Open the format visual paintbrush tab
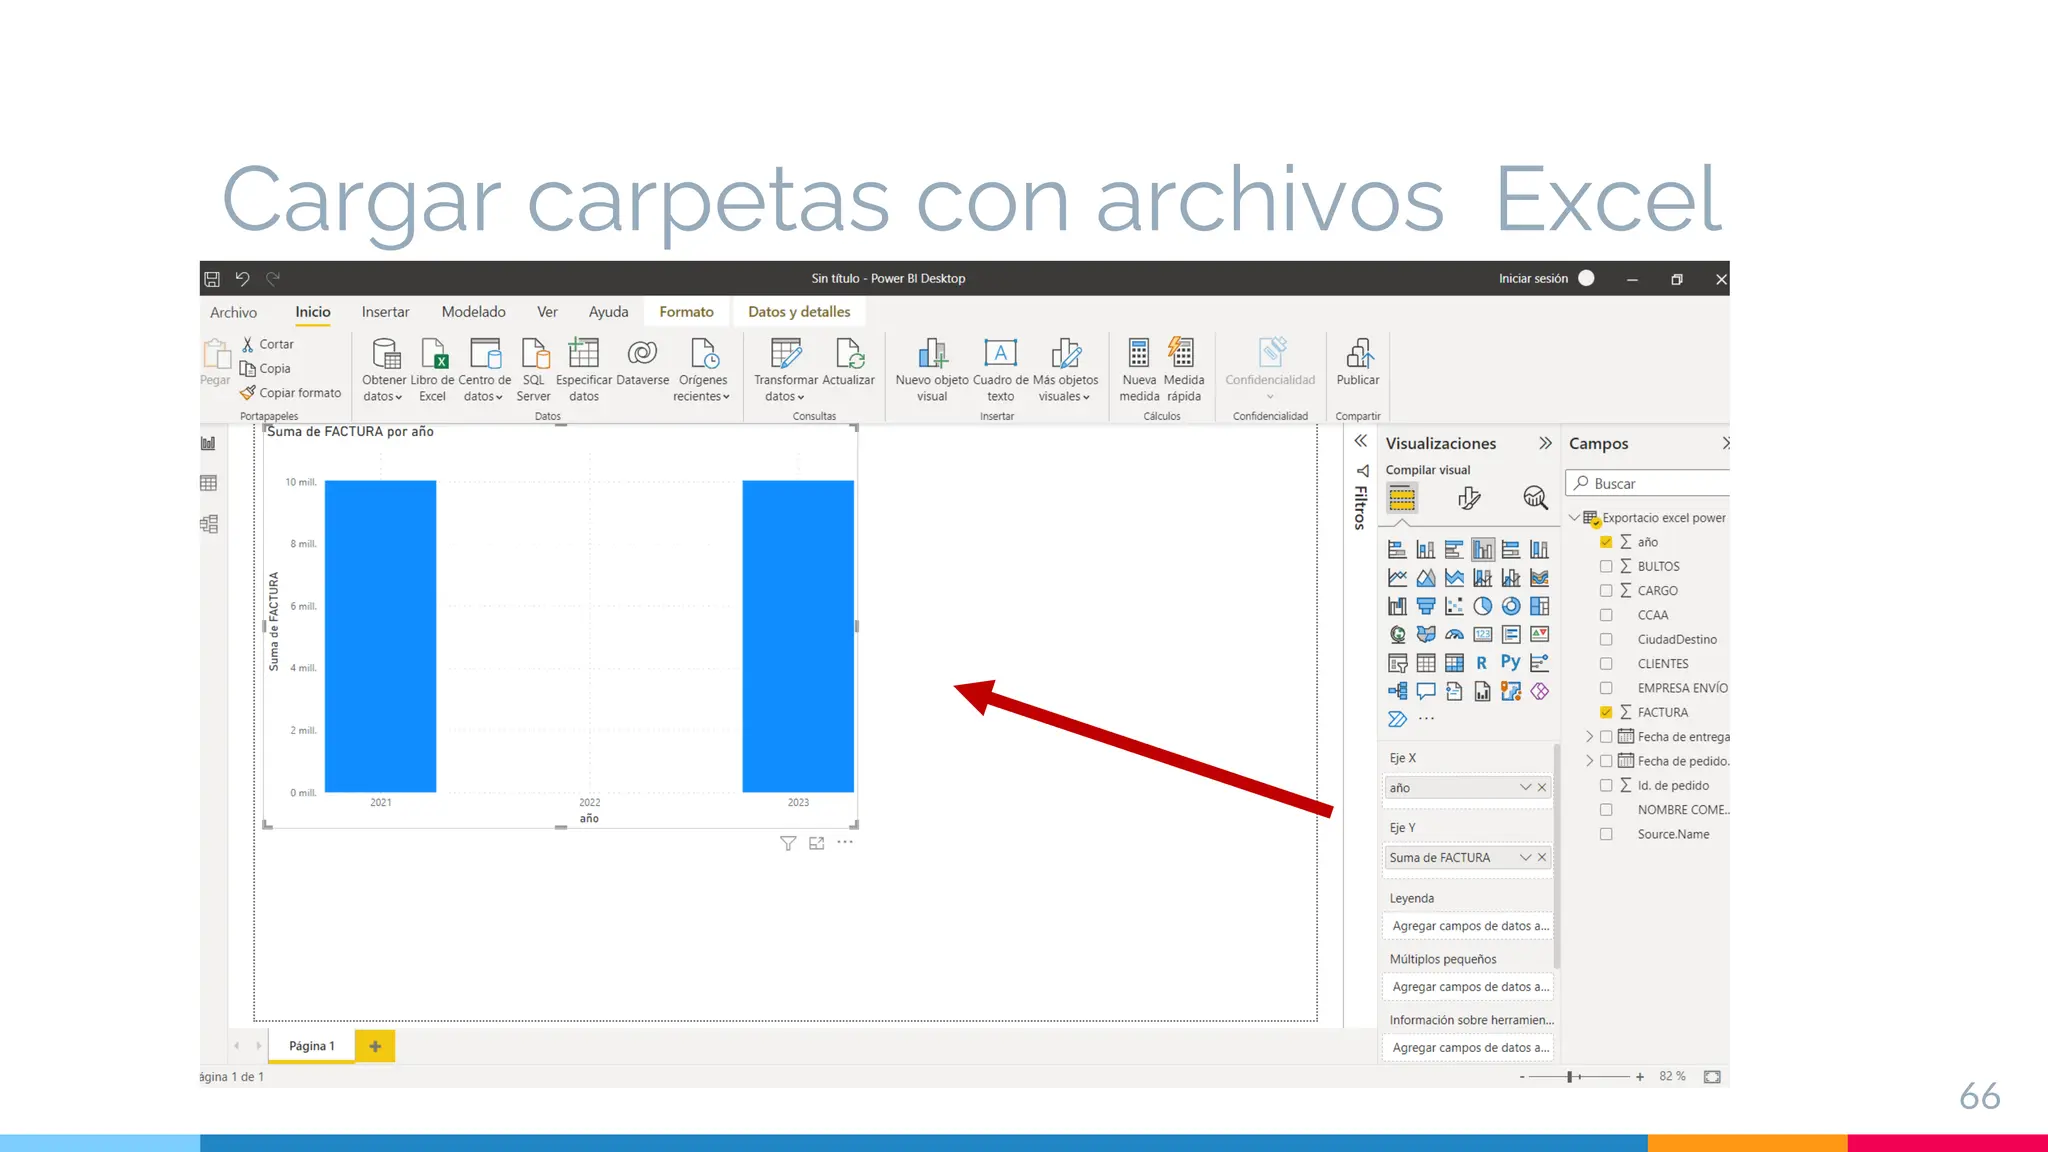2048x1152 pixels. click(x=1469, y=498)
